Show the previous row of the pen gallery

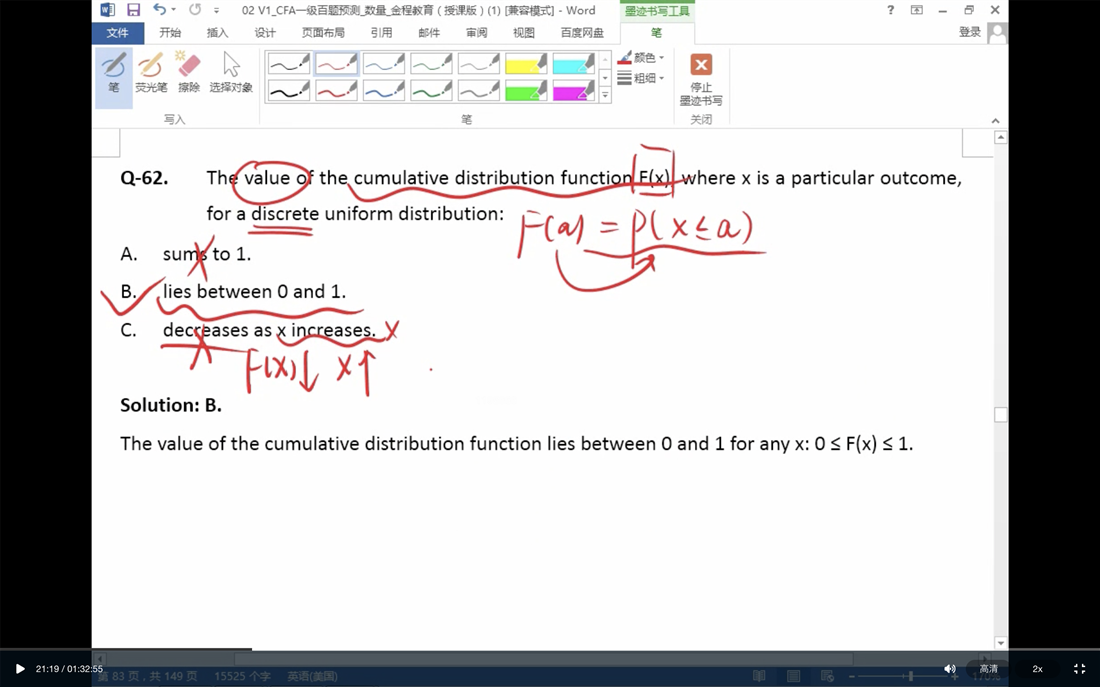coord(605,59)
